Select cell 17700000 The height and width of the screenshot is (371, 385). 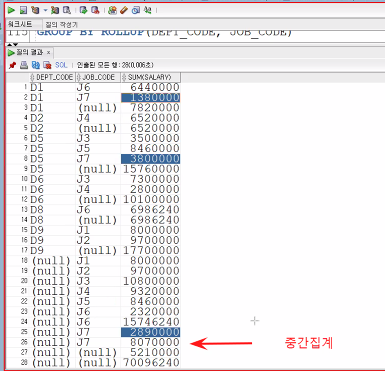151,250
